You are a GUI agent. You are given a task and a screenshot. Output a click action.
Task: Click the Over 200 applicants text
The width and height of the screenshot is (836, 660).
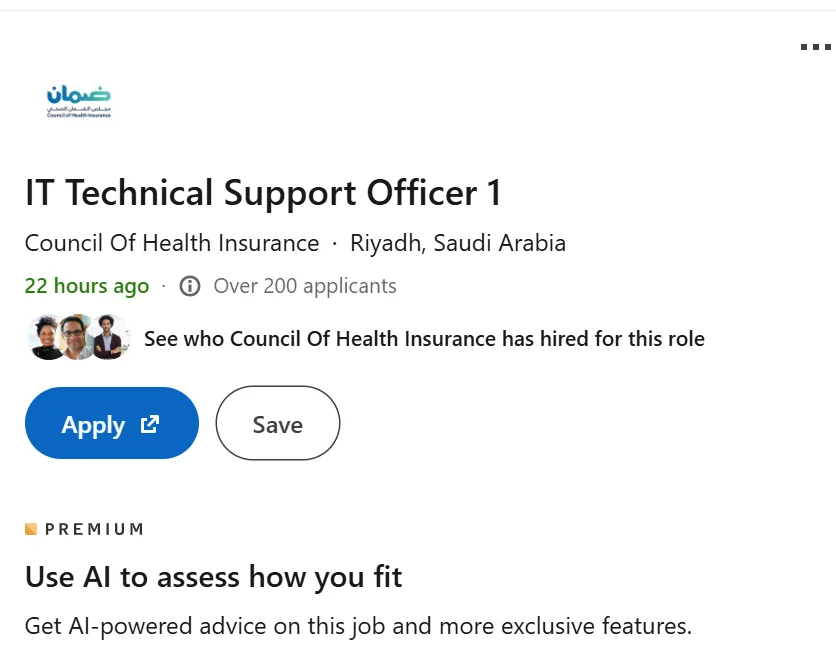coord(305,286)
